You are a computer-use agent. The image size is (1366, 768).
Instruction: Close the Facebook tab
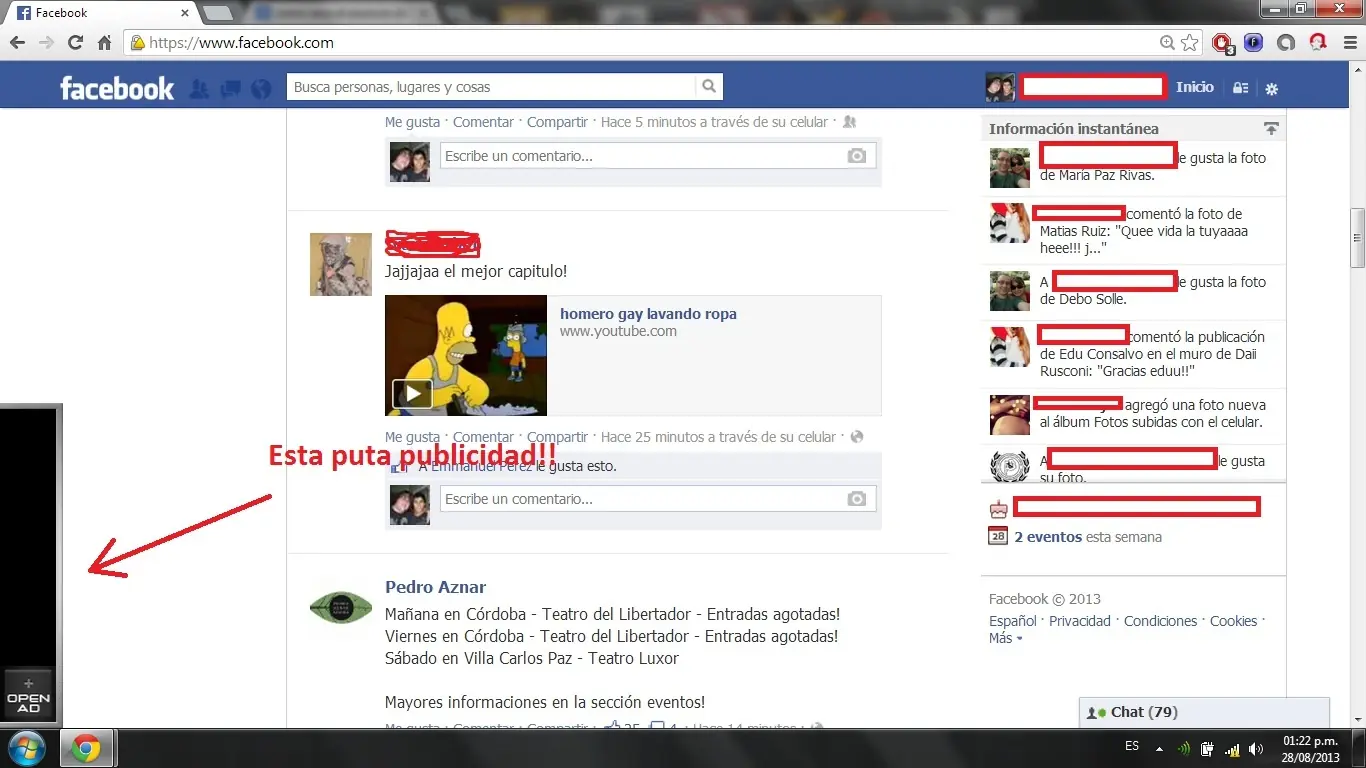click(x=185, y=13)
